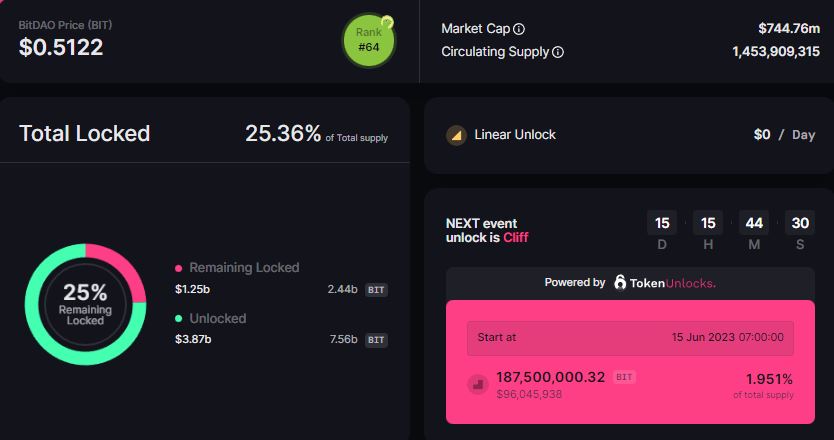Viewport: 834px width, 440px height.
Task: Click the Start at date row
Action: 630,338
